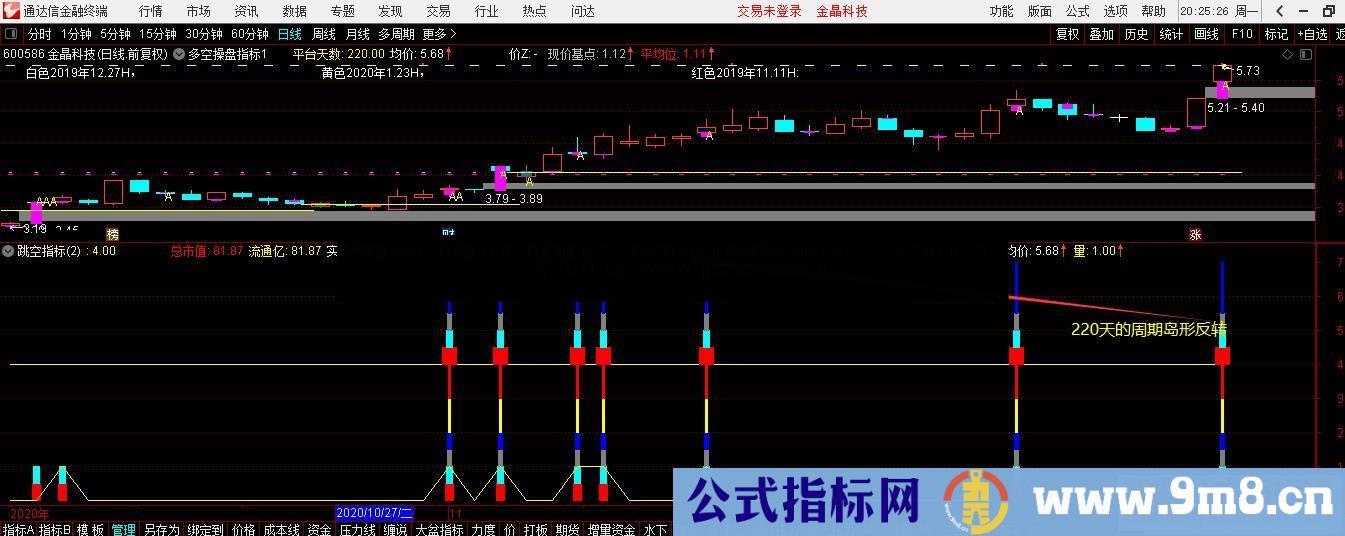The width and height of the screenshot is (1345, 536).
Task: Open the 专题 menu
Action: [342, 11]
